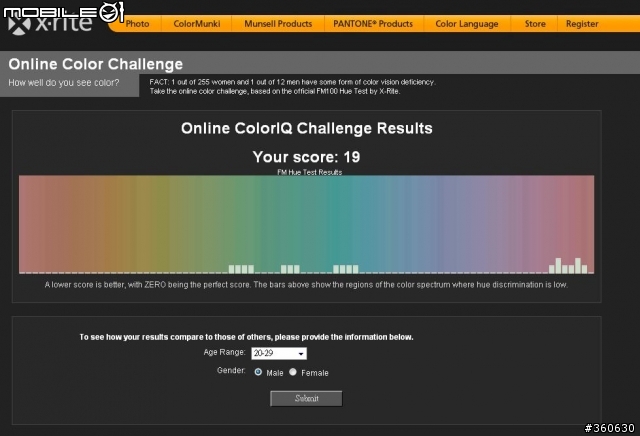This screenshot has width=640, height=436.
Task: Click the Register link in navigation
Action: click(x=582, y=24)
